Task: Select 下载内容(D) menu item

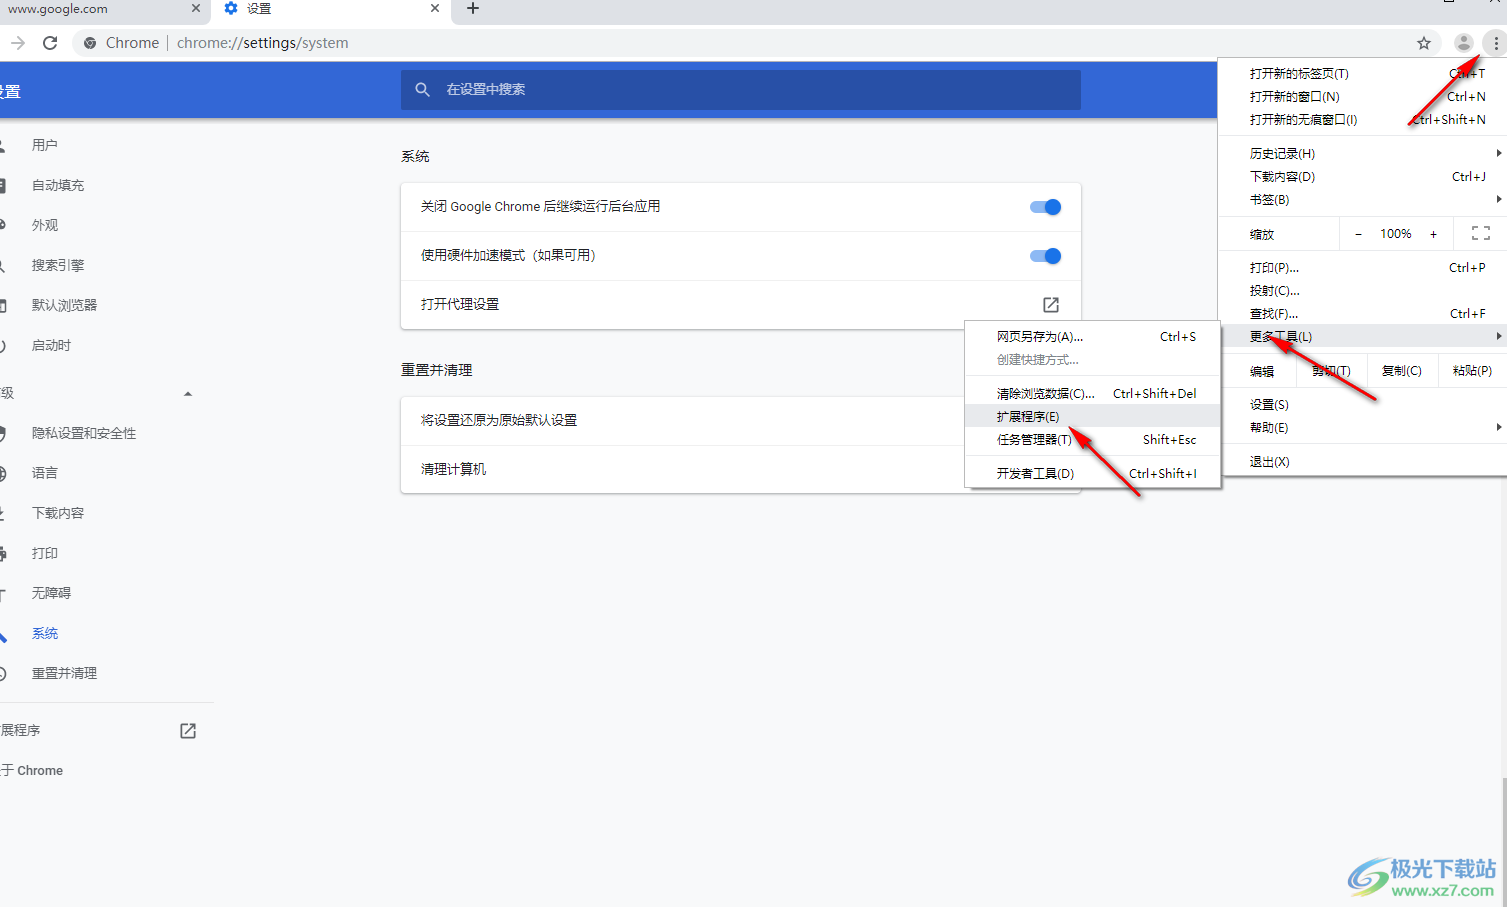Action: (x=1362, y=176)
